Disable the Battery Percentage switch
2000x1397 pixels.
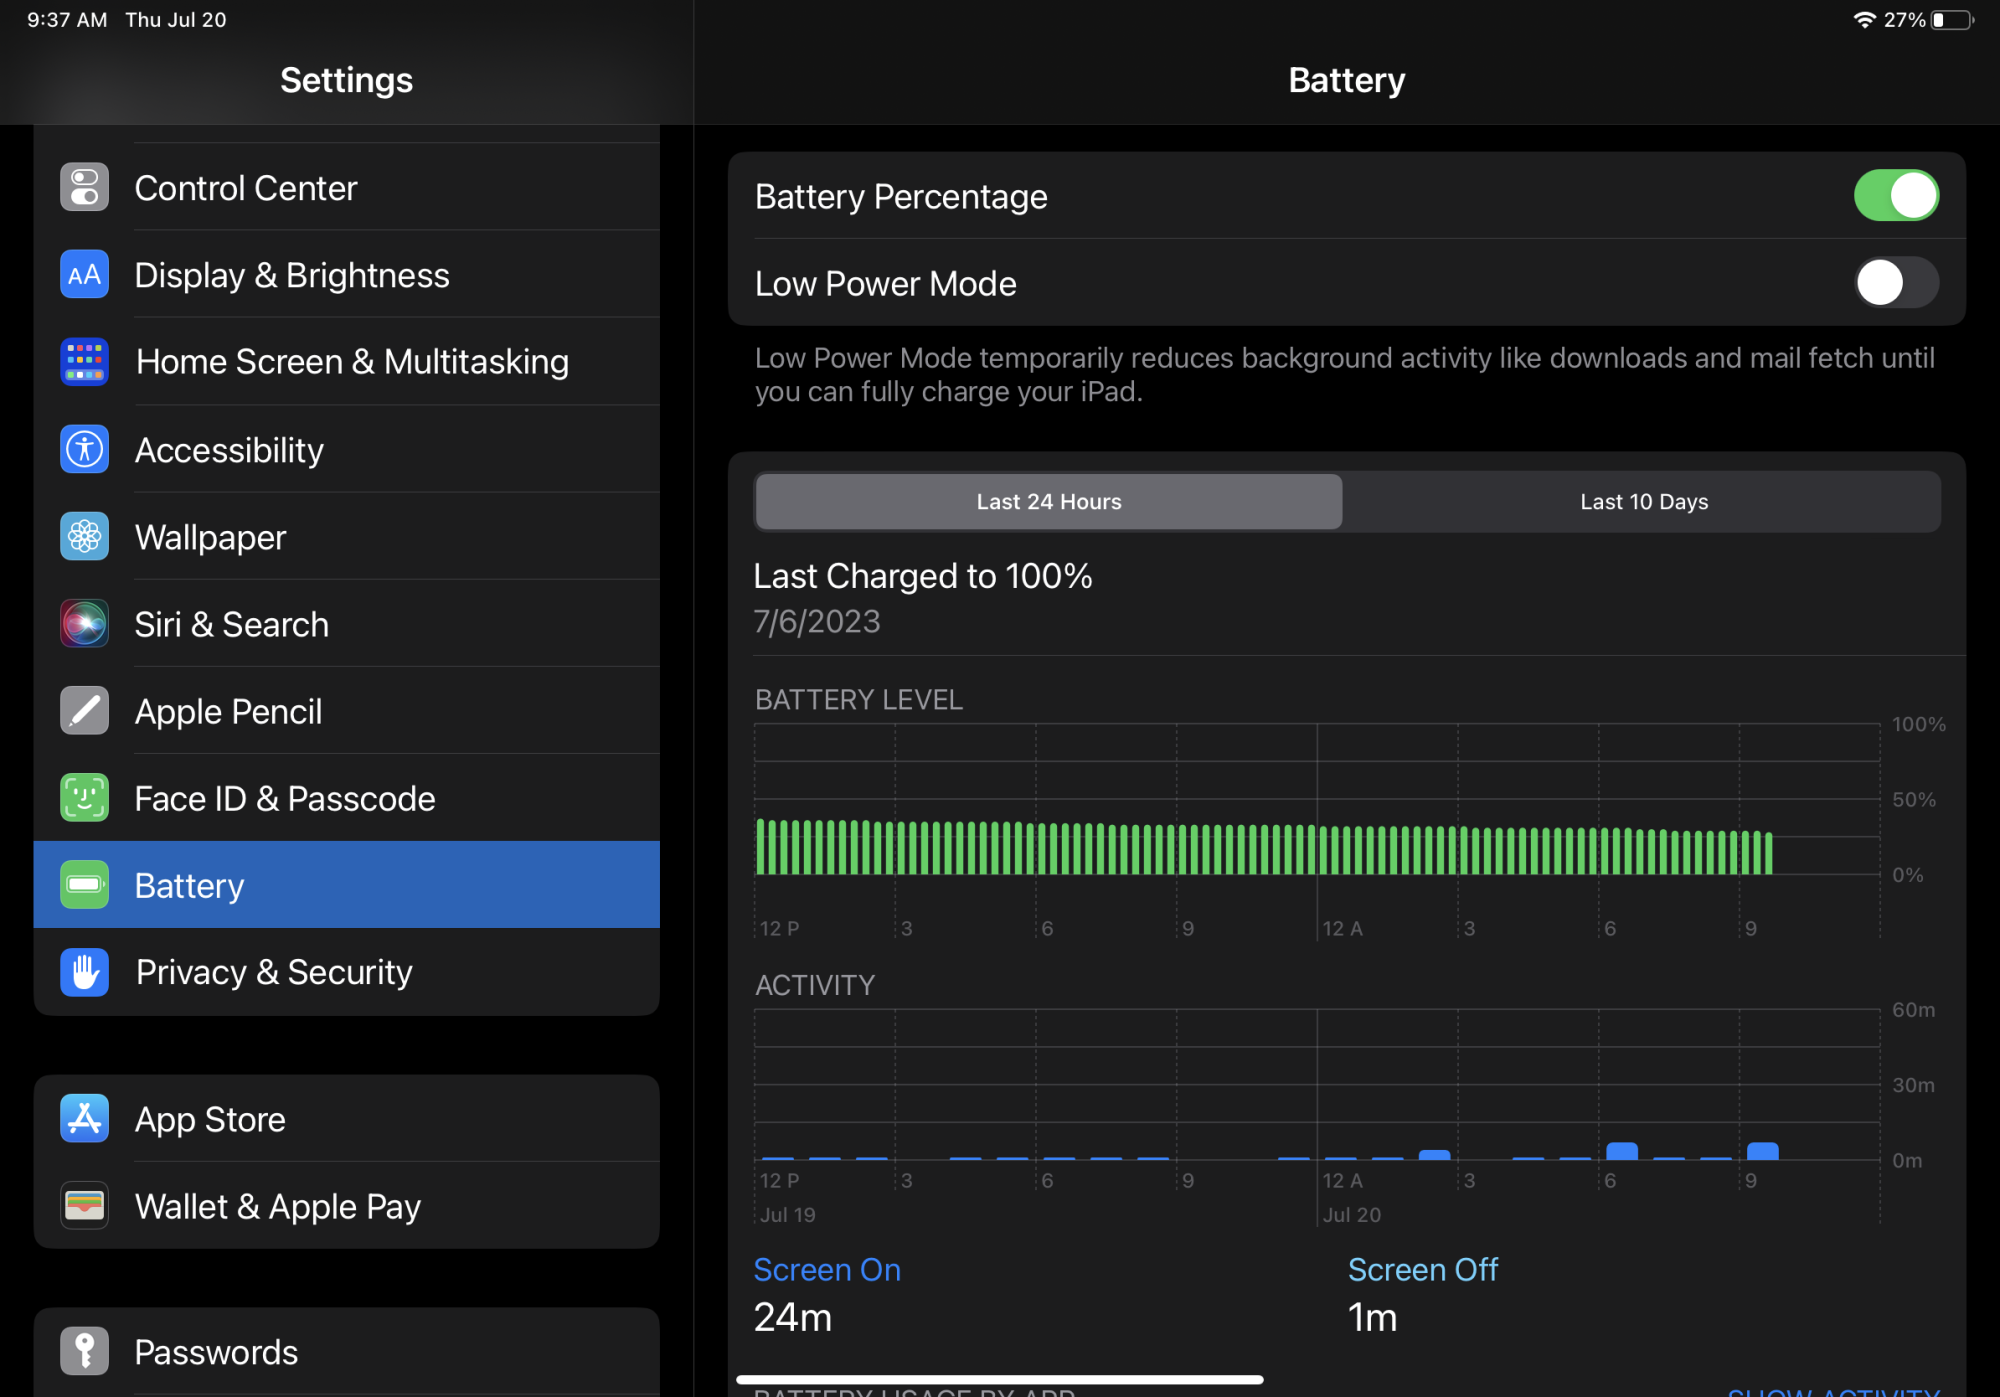pos(1895,196)
